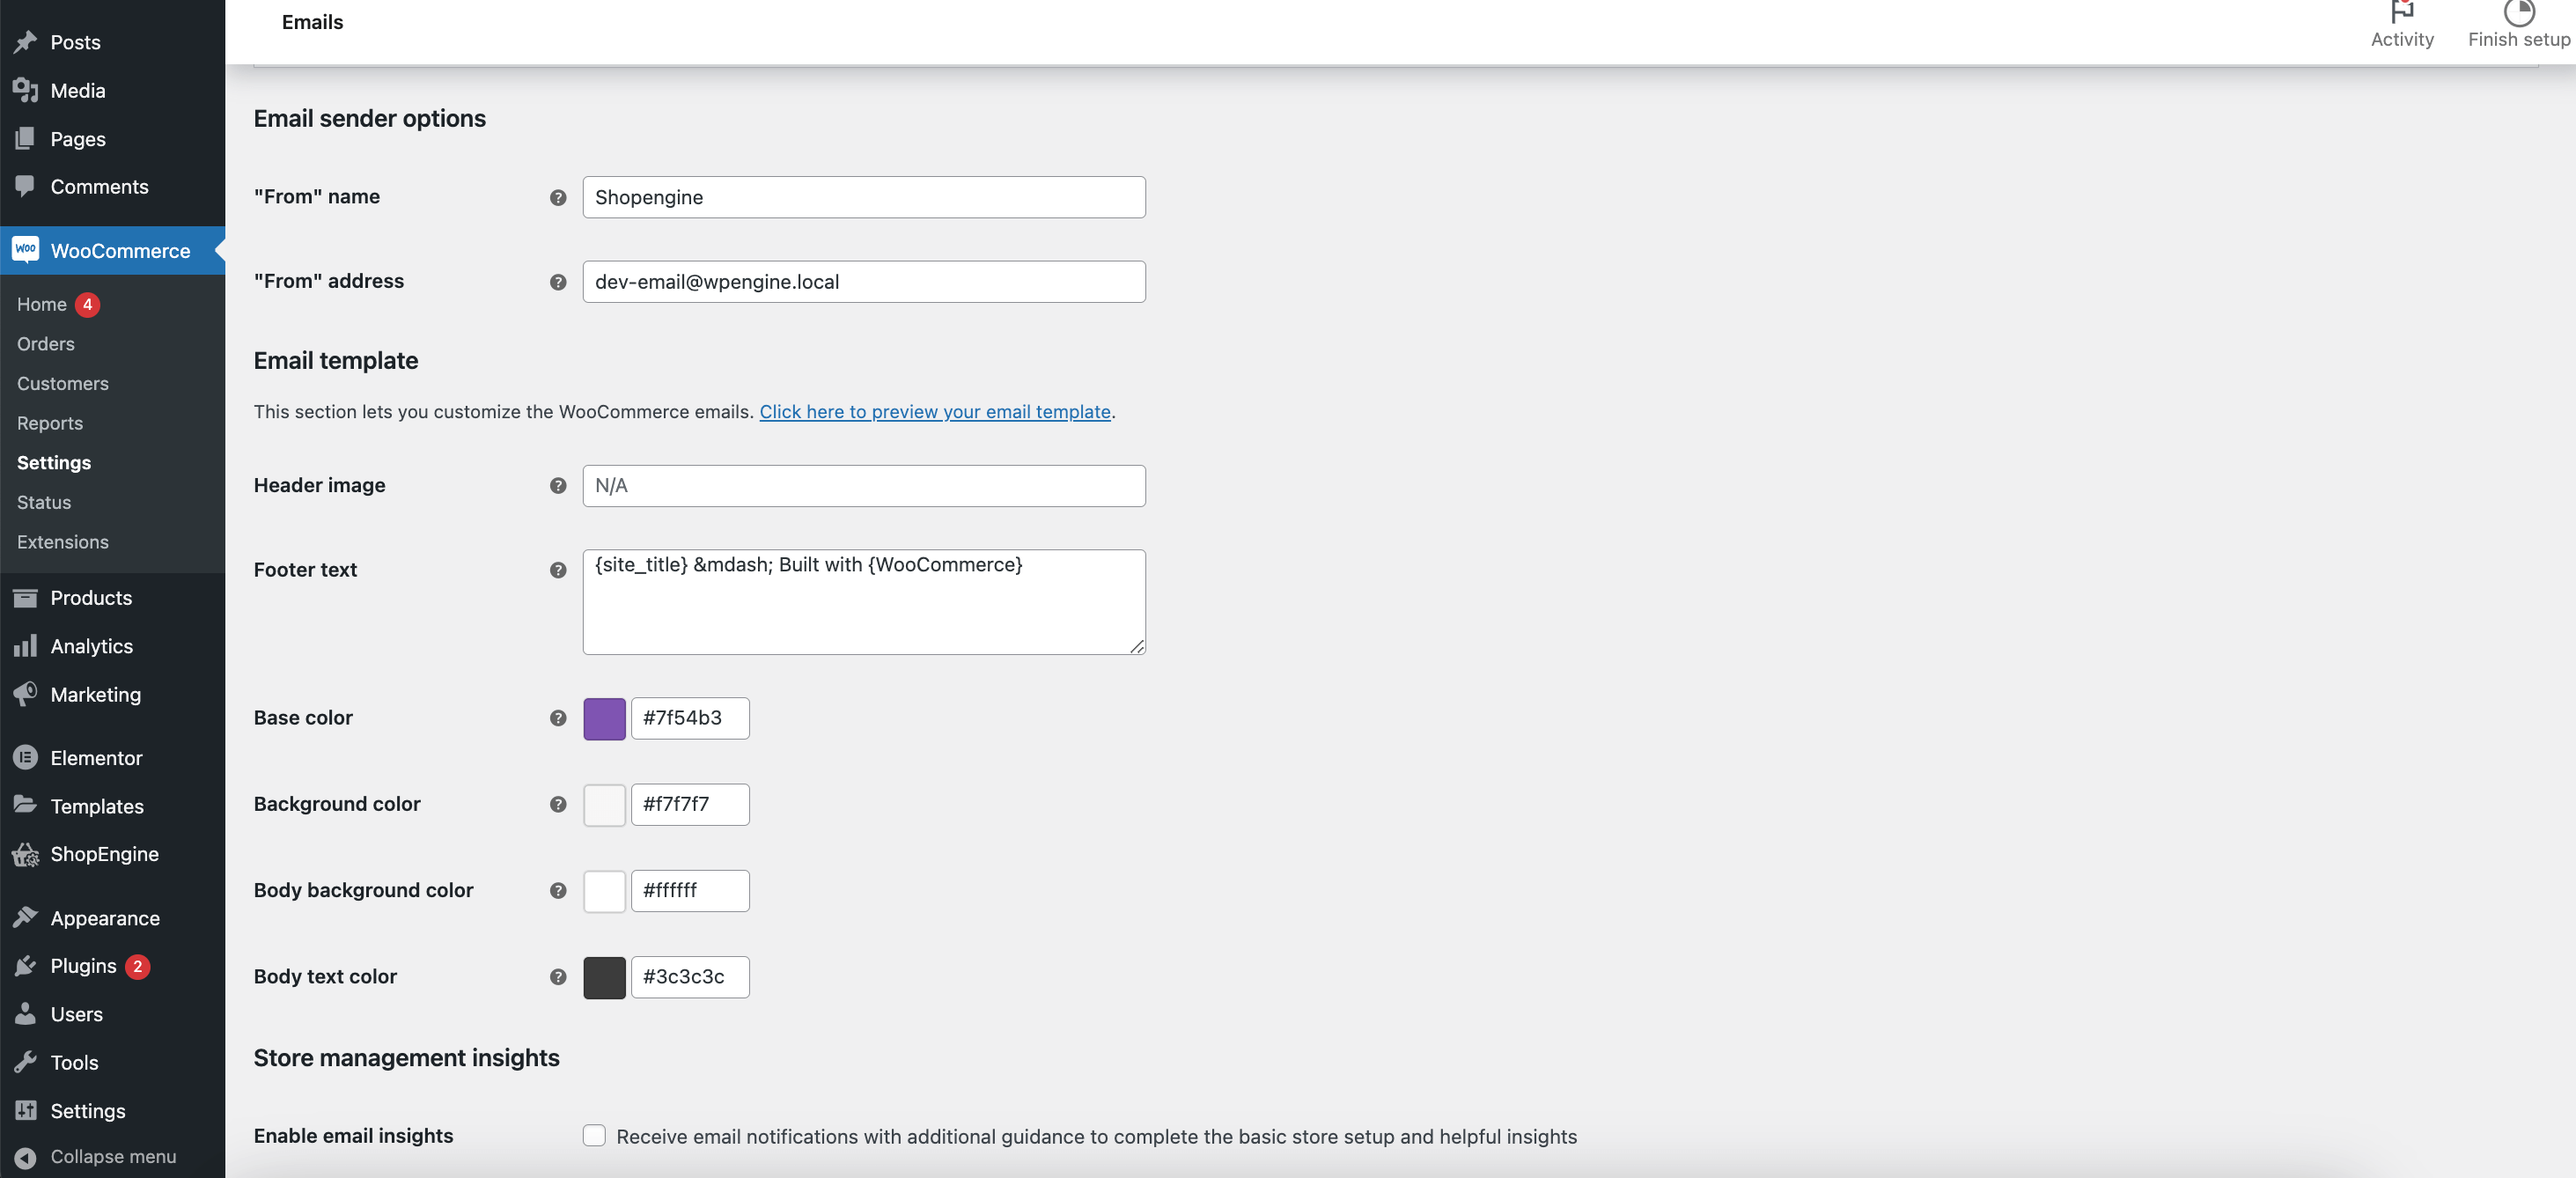Click the Base color help icon
The image size is (2576, 1178).
click(x=557, y=717)
